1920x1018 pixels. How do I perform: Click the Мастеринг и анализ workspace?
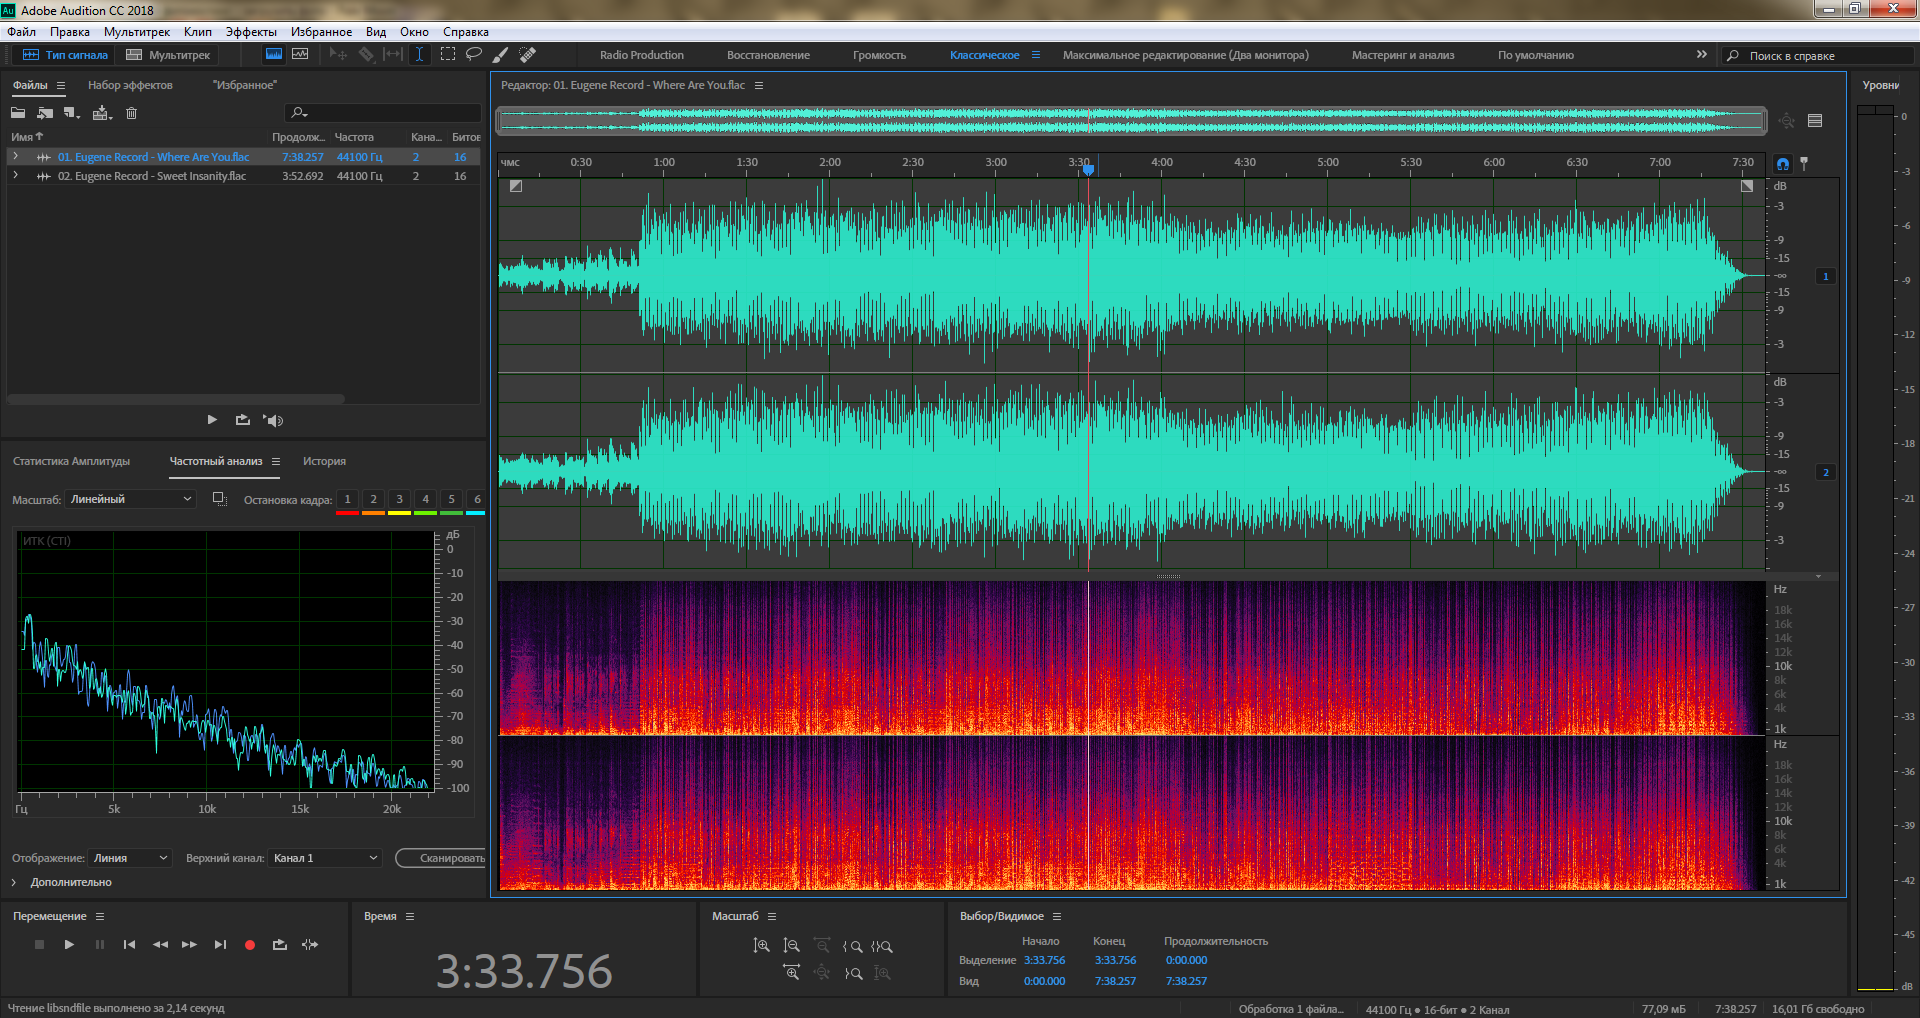(1403, 55)
